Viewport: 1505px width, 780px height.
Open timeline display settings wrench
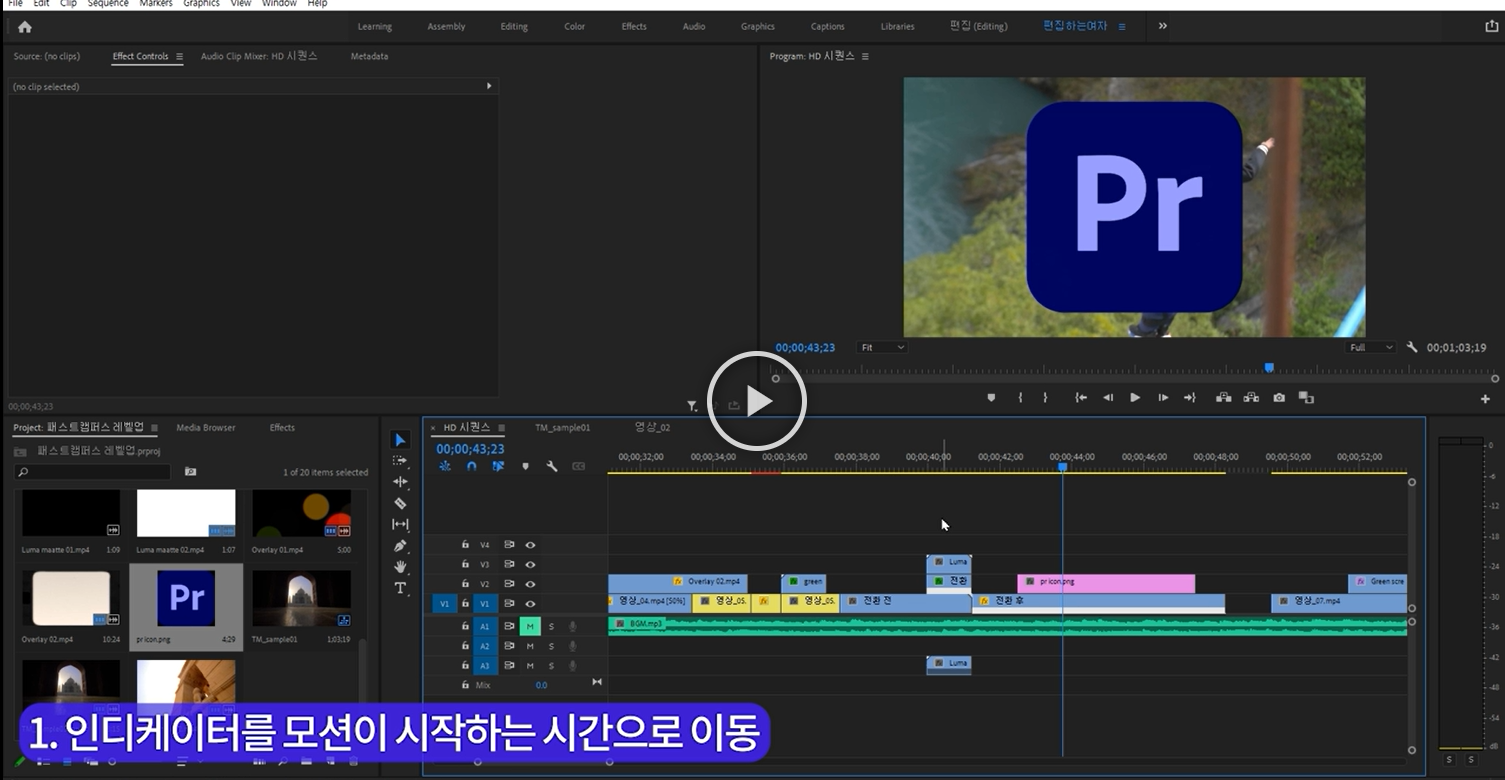[551, 466]
